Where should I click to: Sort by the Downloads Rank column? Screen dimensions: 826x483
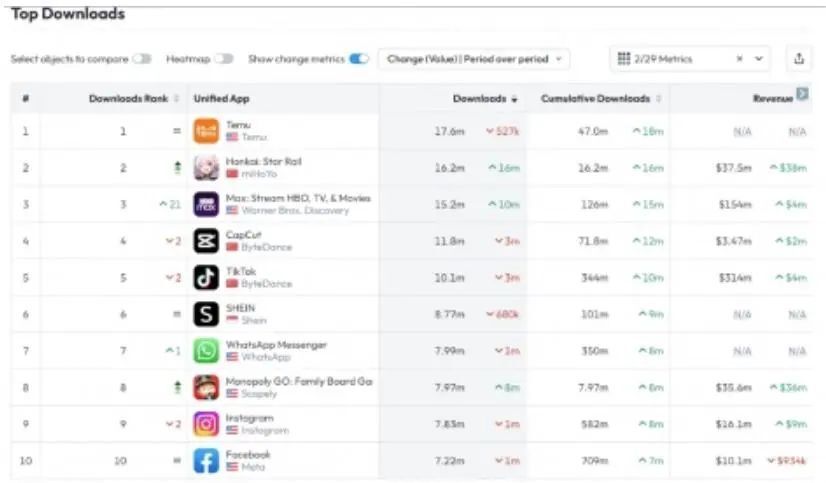(130, 98)
